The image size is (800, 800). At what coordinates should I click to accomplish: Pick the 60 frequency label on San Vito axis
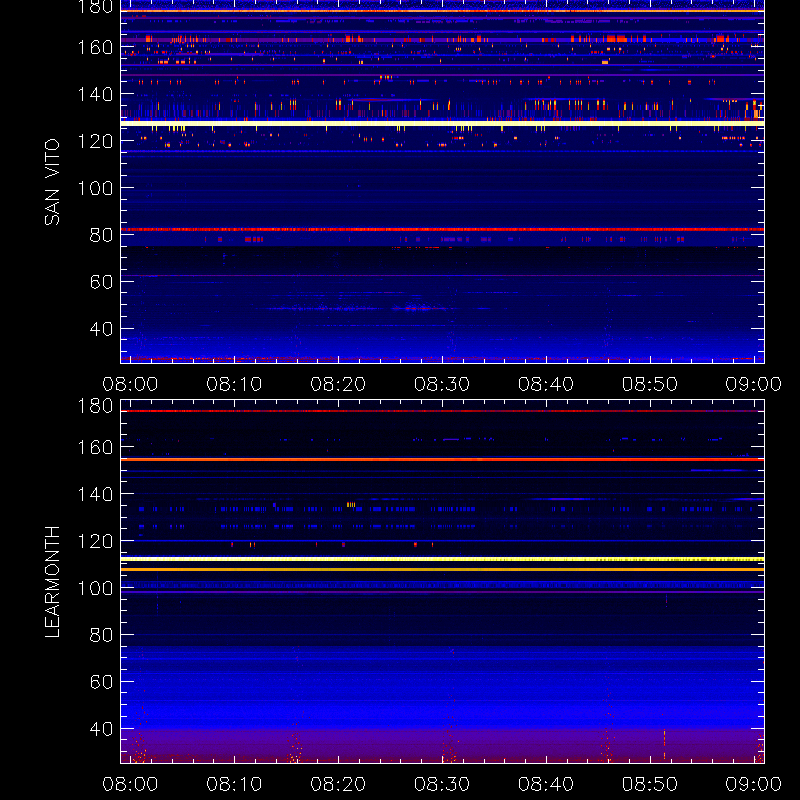point(101,282)
